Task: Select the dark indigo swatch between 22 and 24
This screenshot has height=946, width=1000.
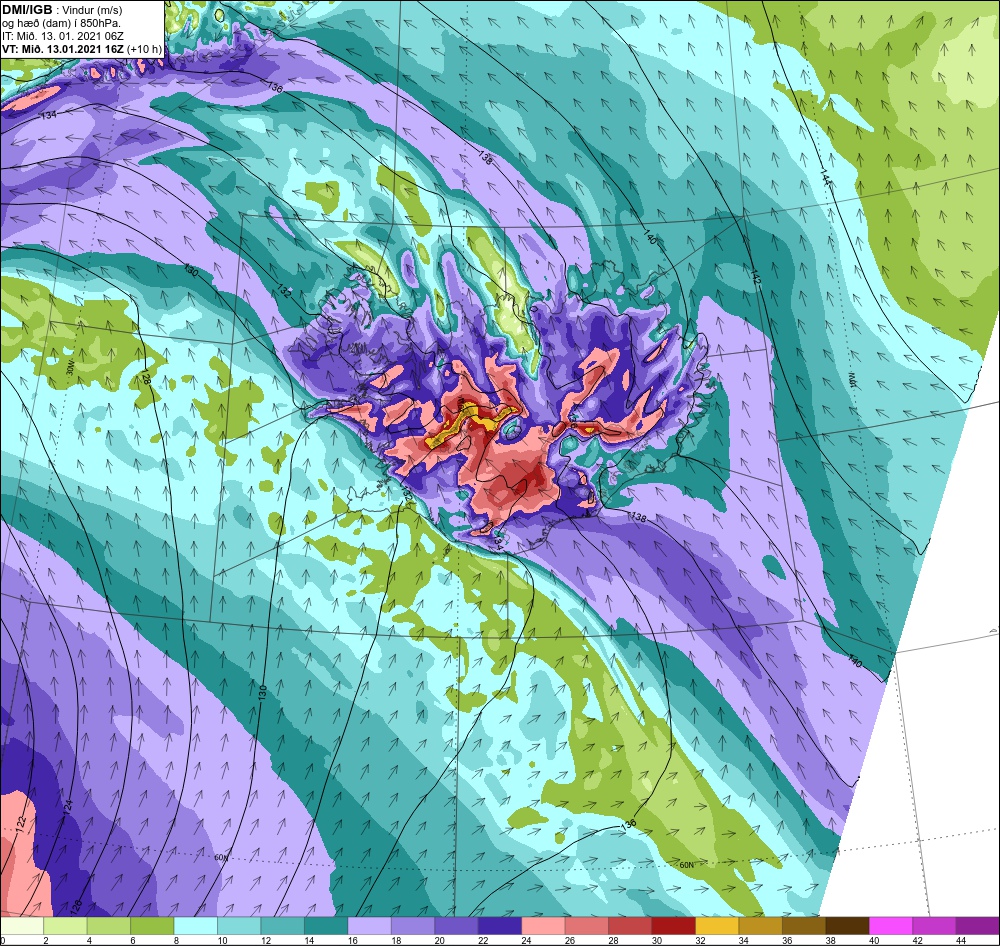Action: (499, 926)
